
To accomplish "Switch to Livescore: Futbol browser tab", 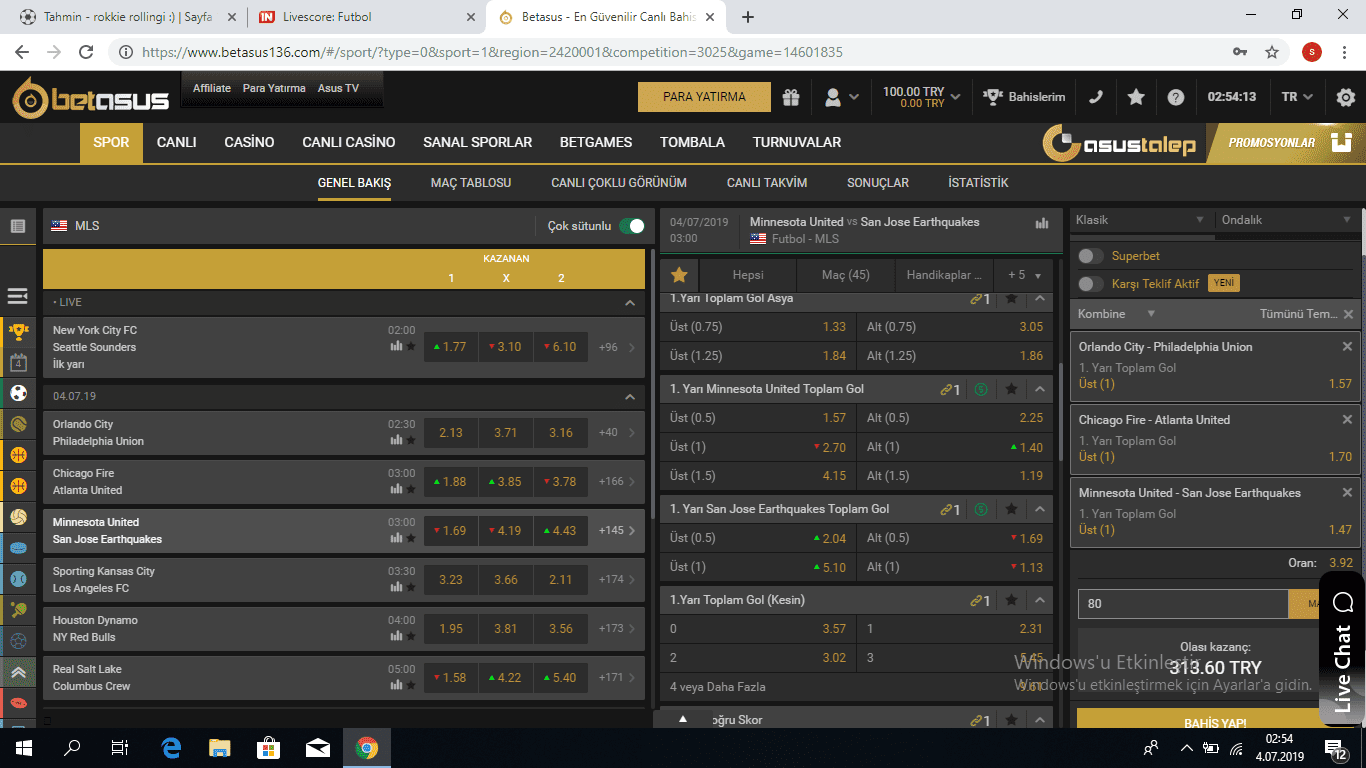I will pyautogui.click(x=366, y=17).
